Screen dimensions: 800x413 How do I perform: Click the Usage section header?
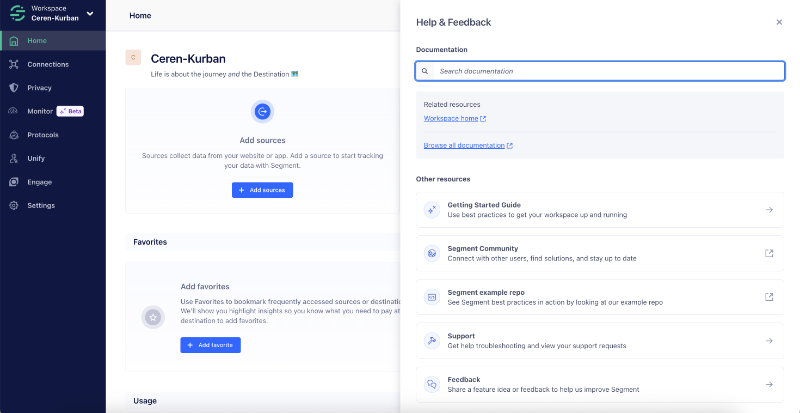pos(145,401)
